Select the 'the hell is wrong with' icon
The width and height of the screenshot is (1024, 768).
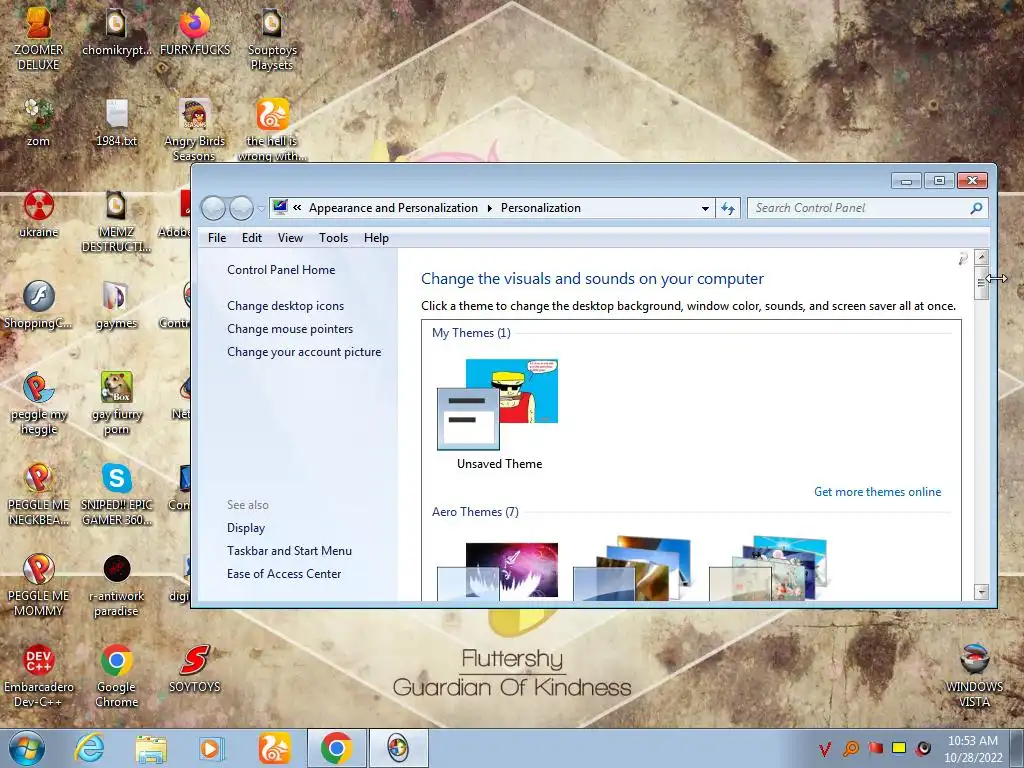272,129
